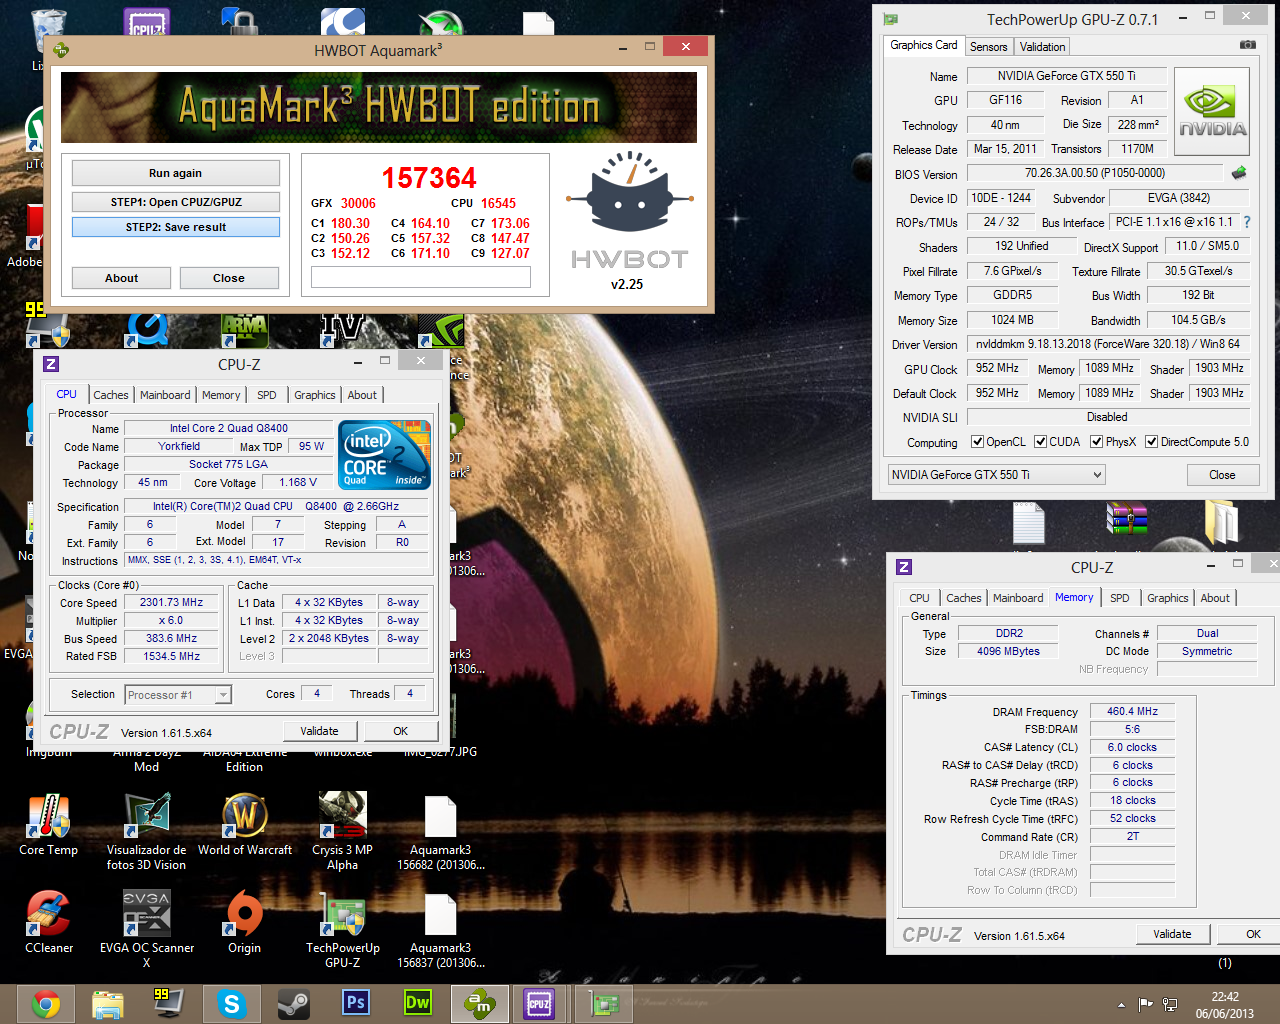Open the SPD tab in left CPU-Z window

(267, 395)
